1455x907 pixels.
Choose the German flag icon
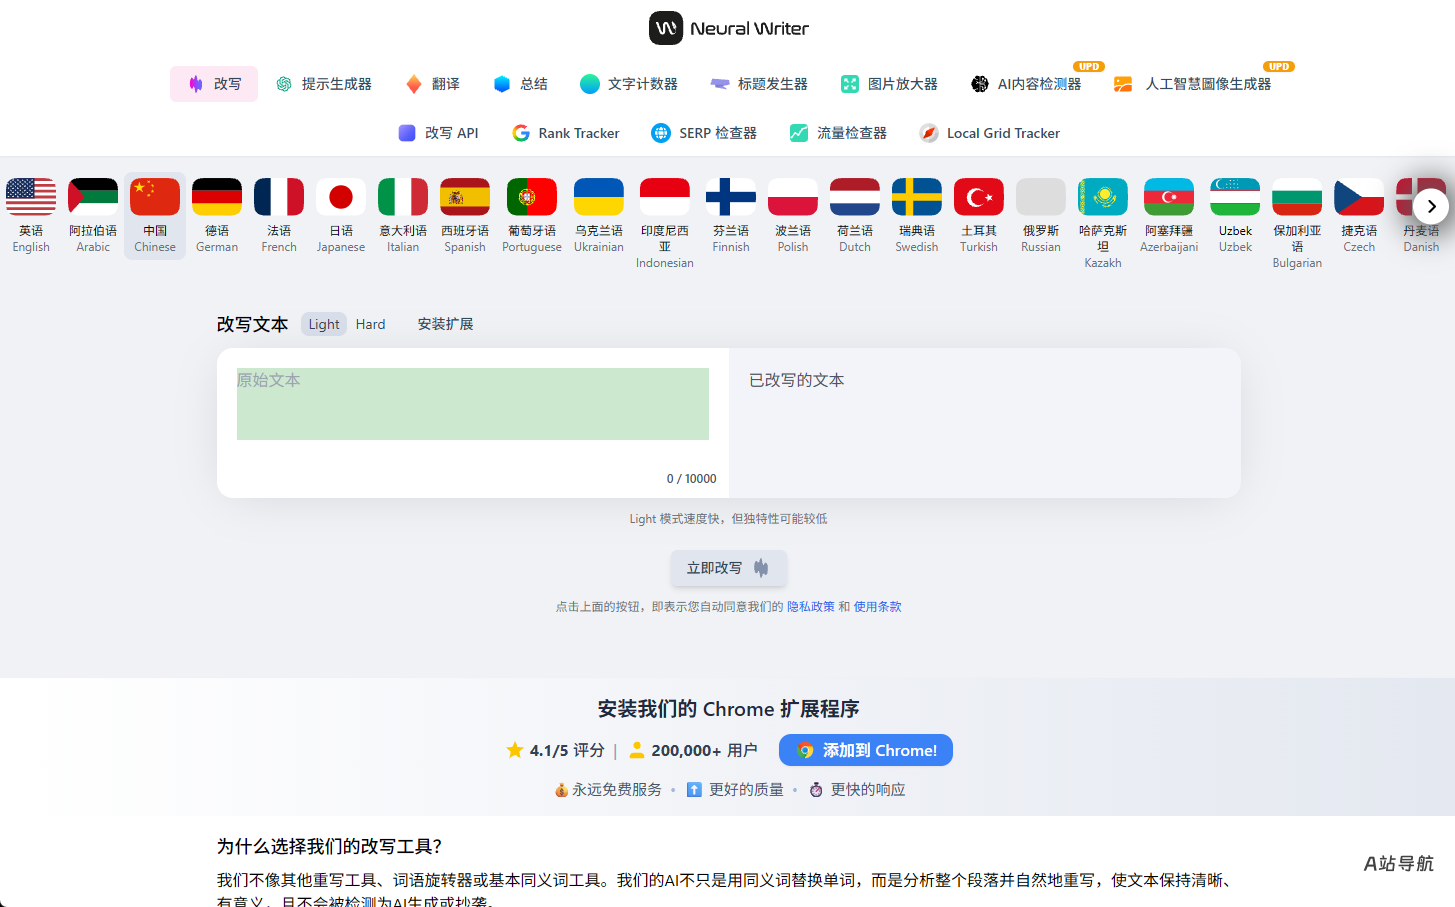click(x=217, y=197)
